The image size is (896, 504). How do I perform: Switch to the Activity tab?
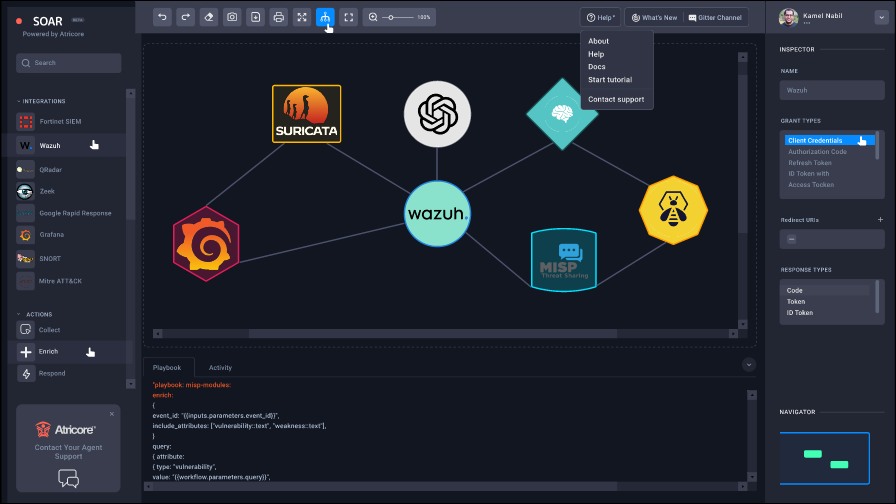coord(220,367)
